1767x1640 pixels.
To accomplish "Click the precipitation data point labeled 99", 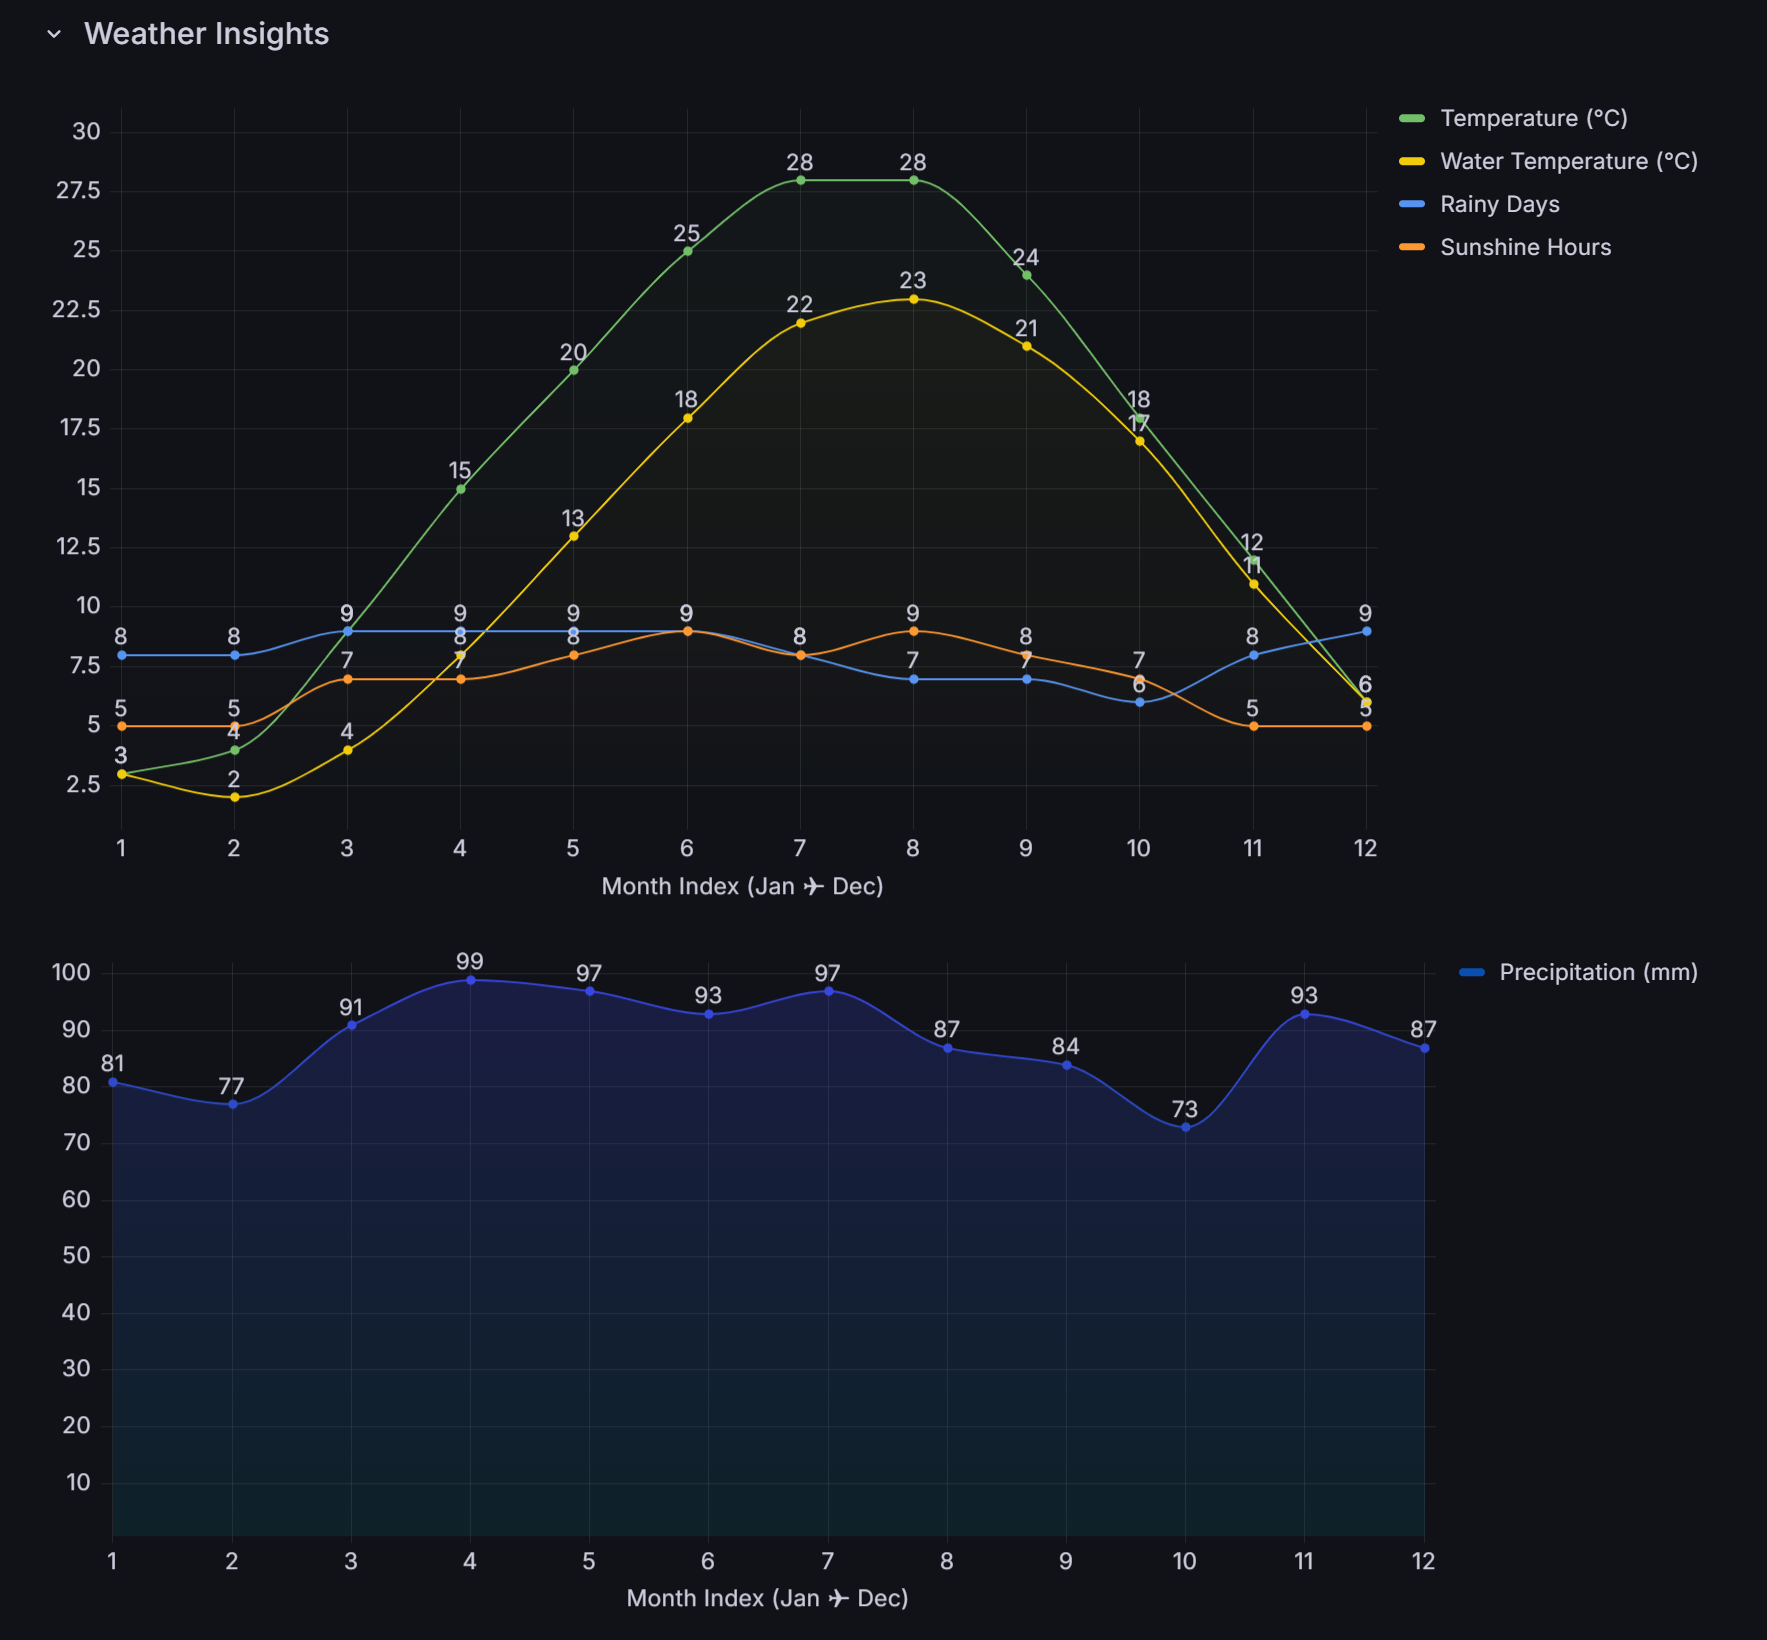I will coord(470,980).
